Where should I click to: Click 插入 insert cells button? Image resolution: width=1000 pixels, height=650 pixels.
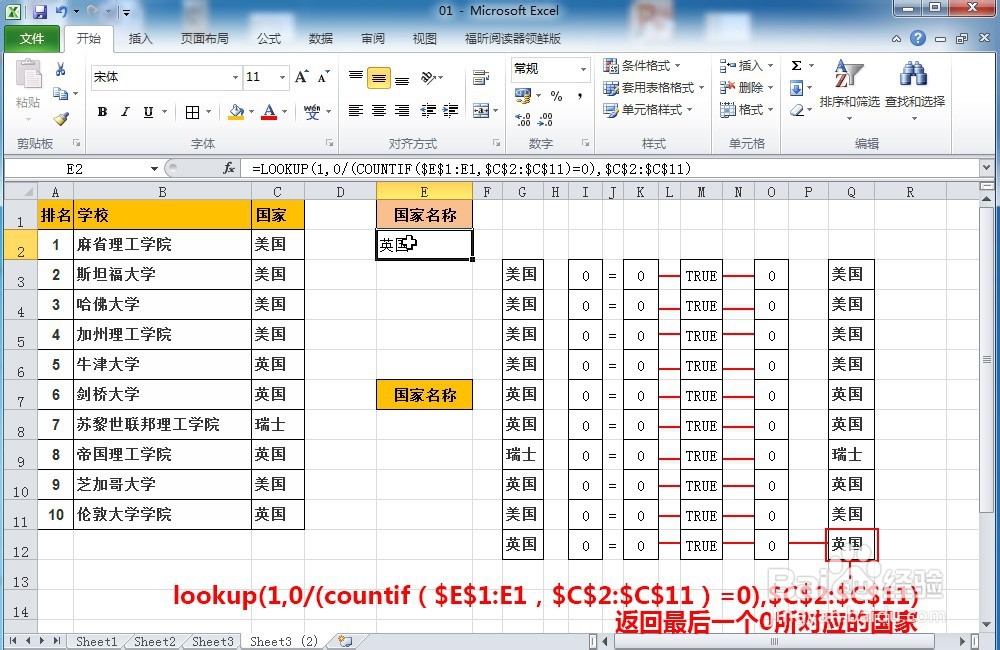coord(746,66)
